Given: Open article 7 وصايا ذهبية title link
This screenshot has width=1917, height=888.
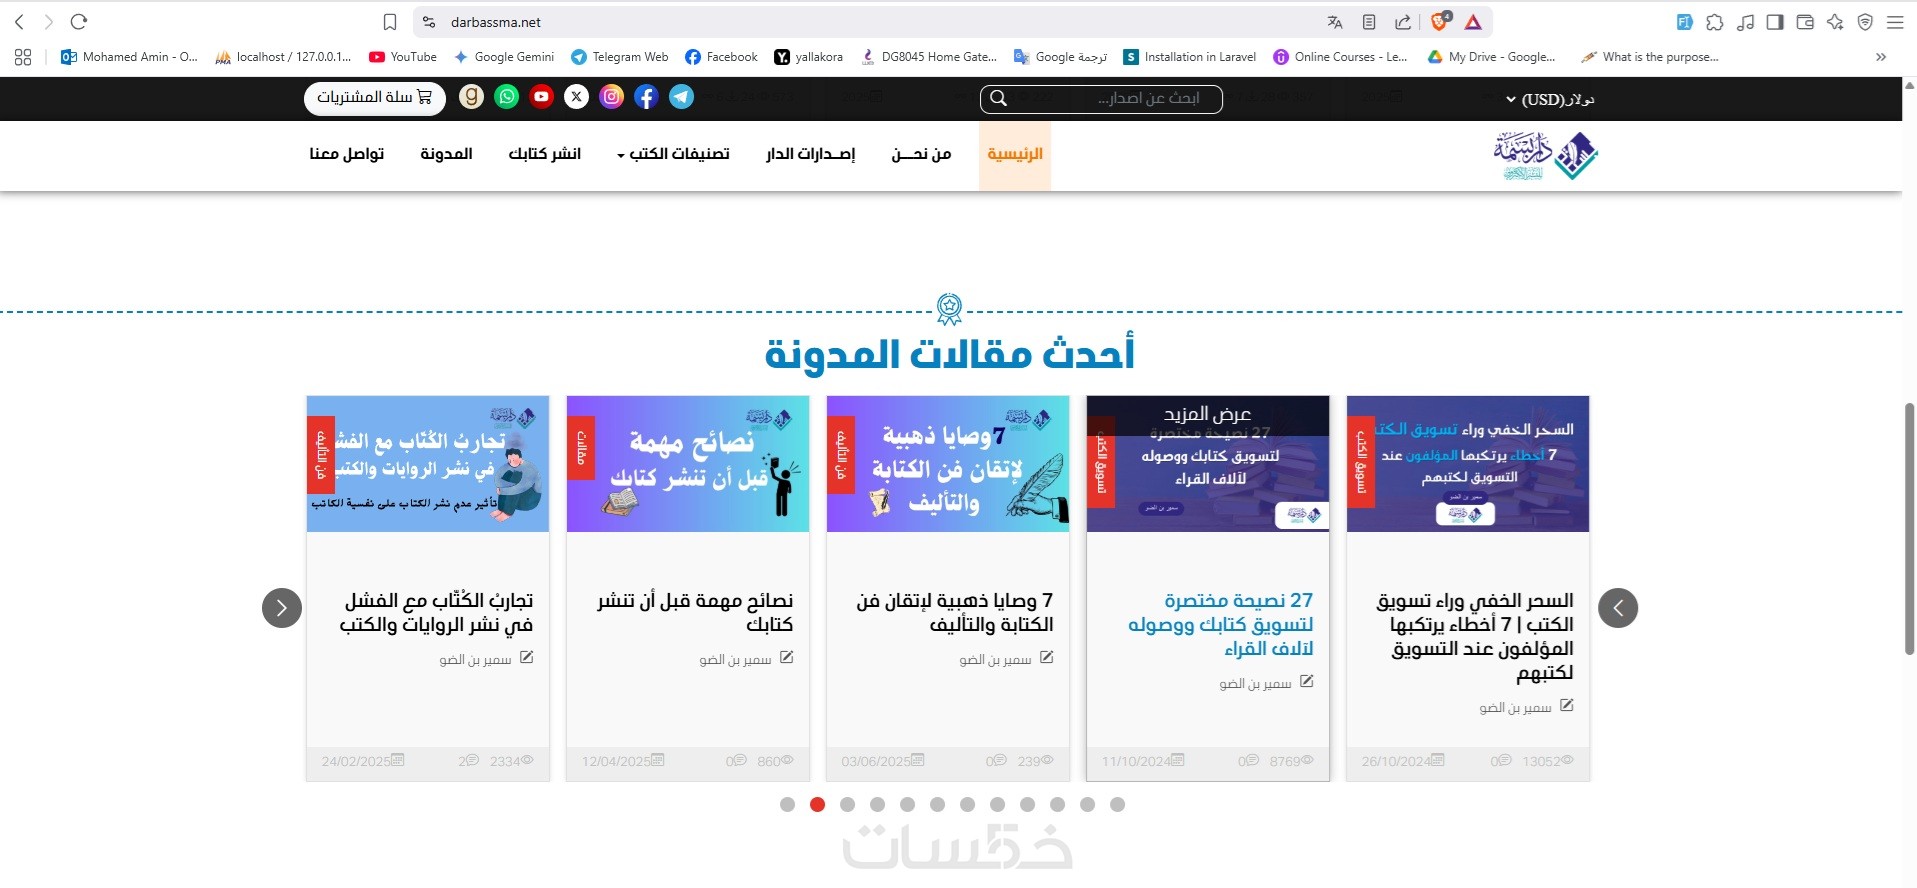Looking at the screenshot, I should (955, 612).
